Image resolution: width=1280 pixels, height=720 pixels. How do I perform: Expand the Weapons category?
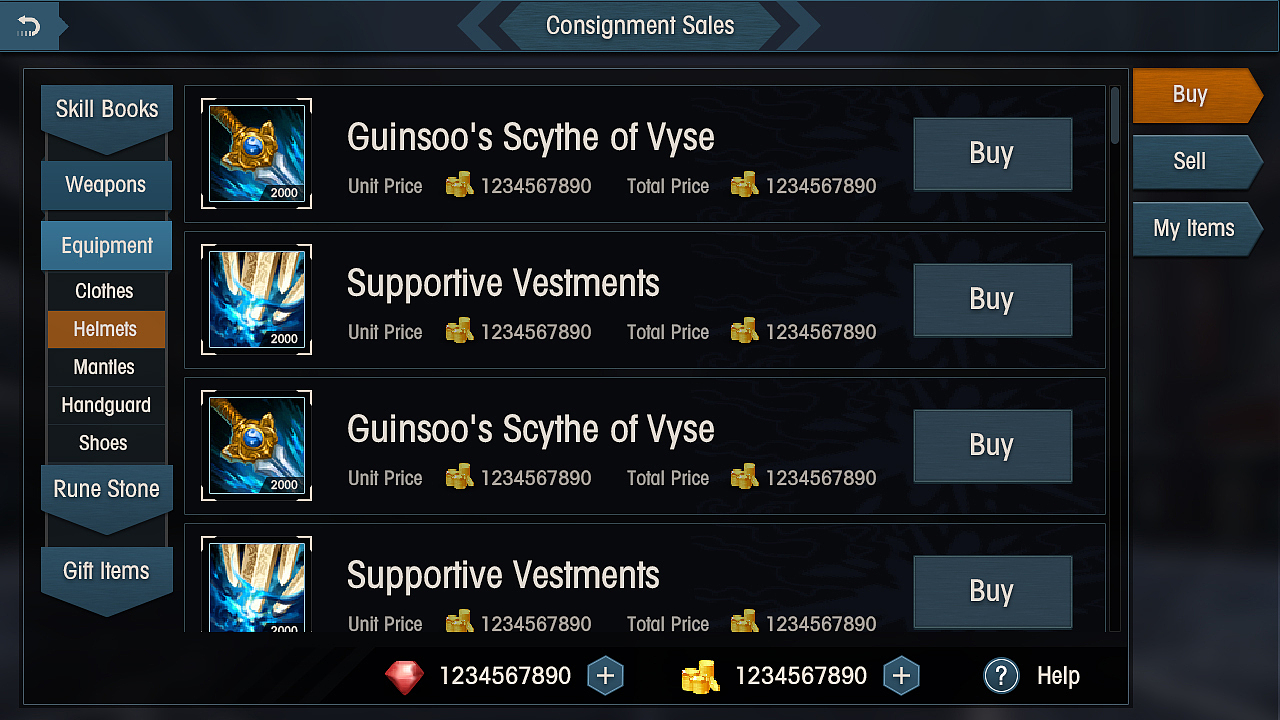pos(106,185)
